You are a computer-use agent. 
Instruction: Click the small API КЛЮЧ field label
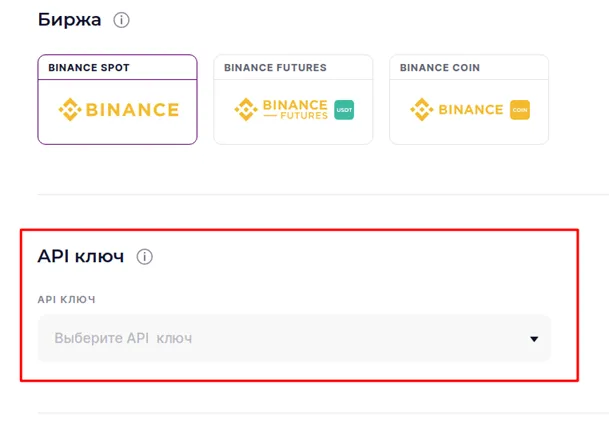66,299
